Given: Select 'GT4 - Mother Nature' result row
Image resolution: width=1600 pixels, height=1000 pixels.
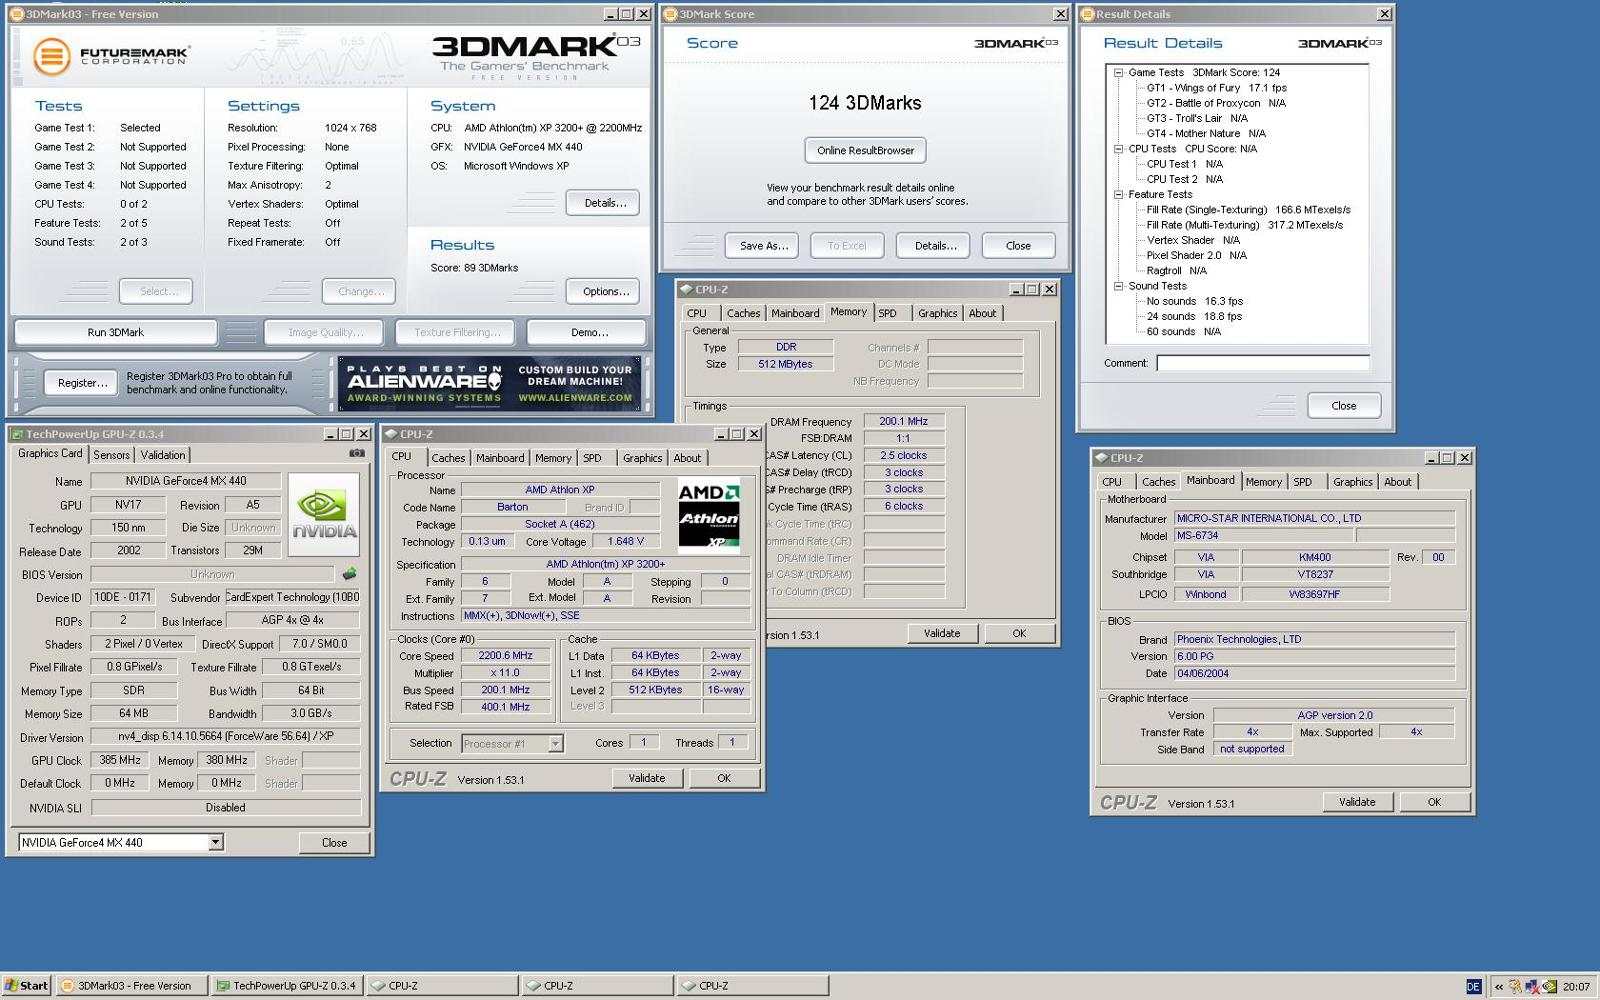Looking at the screenshot, I should [x=1205, y=133].
